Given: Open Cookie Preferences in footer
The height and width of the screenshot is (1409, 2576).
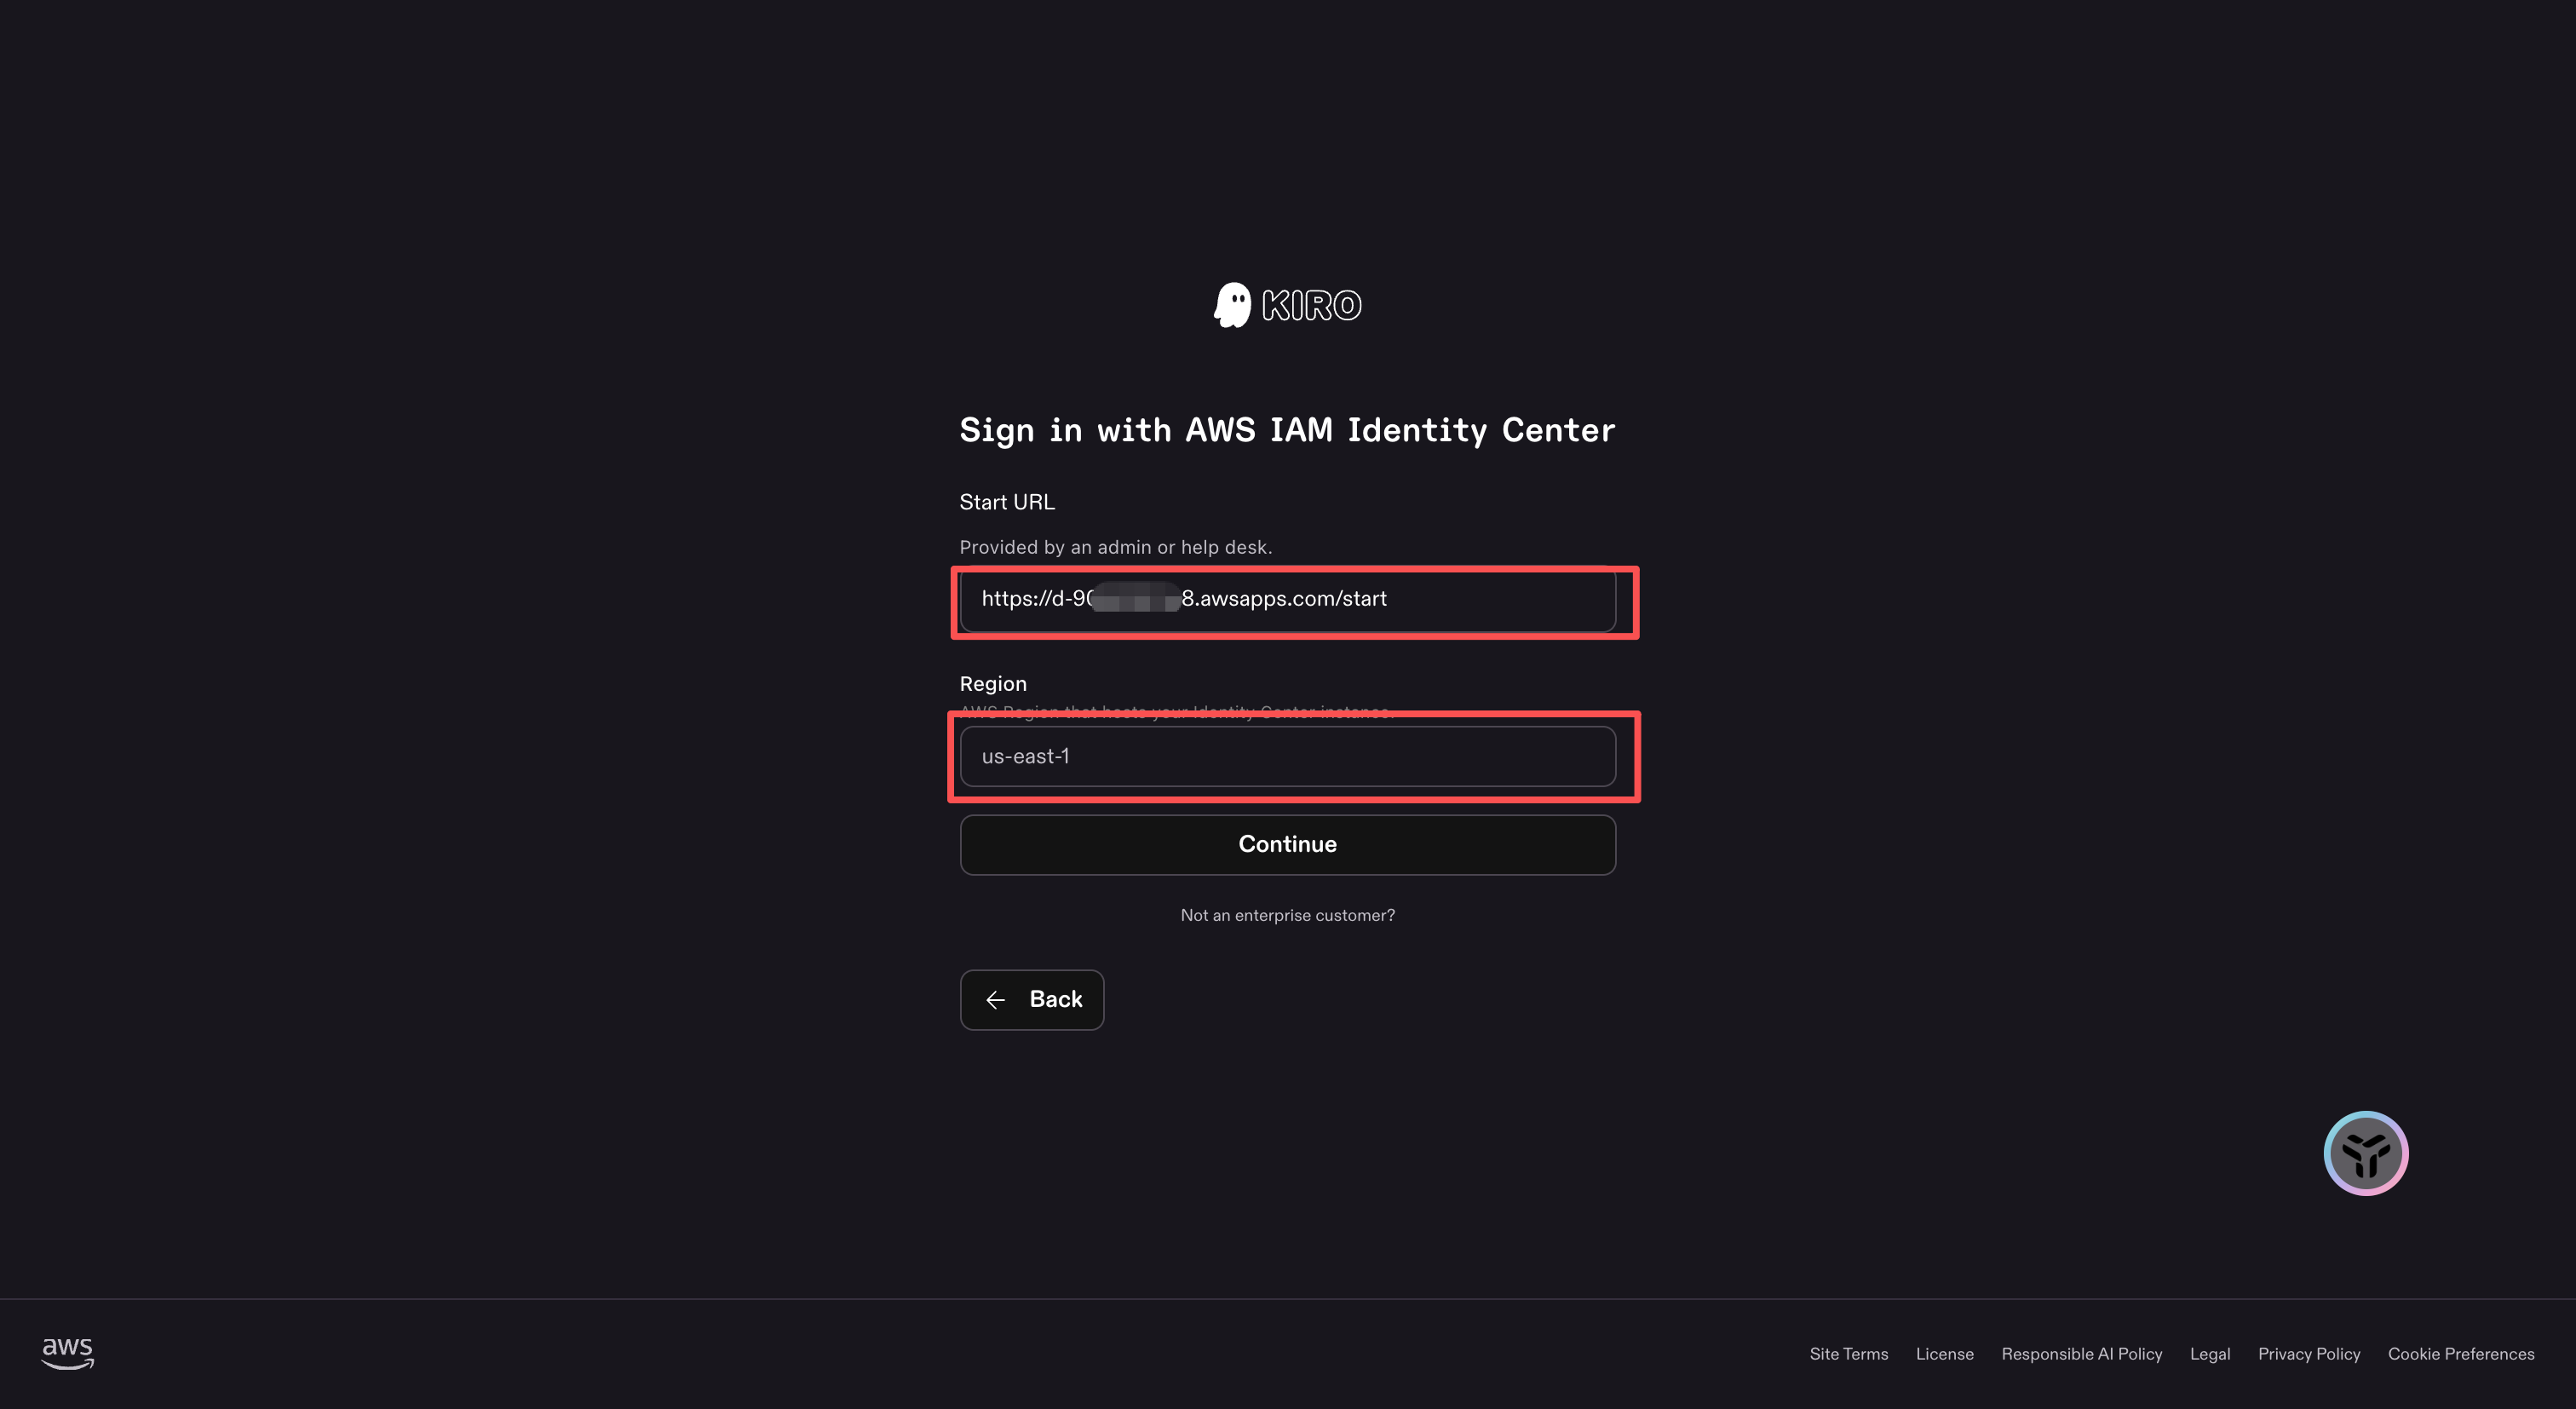Looking at the screenshot, I should (x=2460, y=1354).
